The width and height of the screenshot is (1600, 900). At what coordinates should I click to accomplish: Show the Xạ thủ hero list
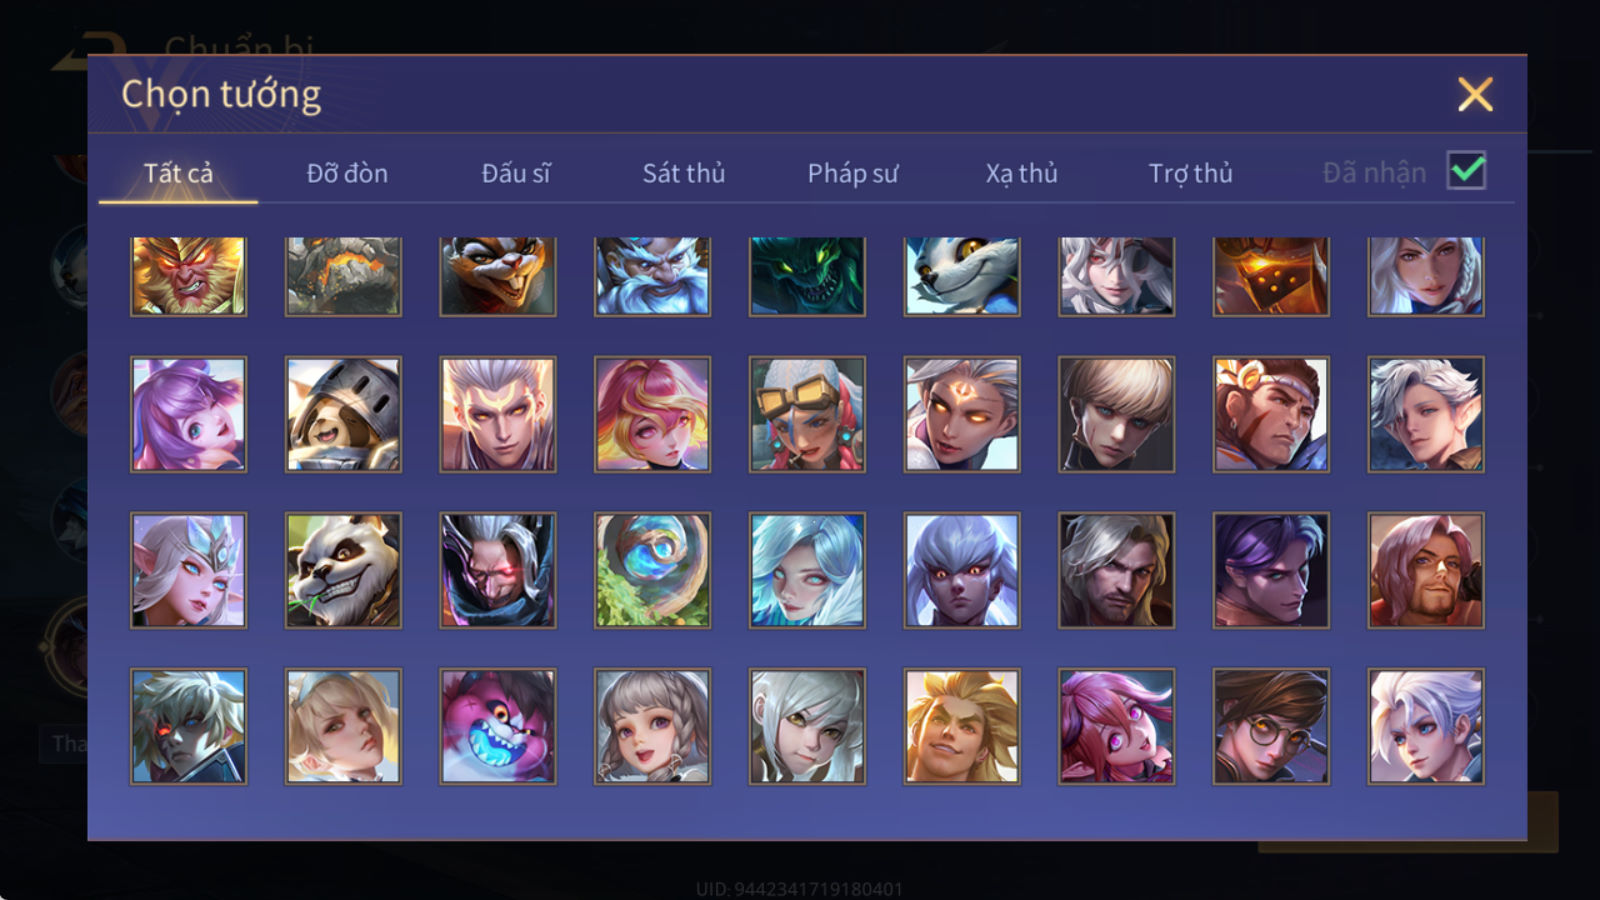click(x=1021, y=173)
